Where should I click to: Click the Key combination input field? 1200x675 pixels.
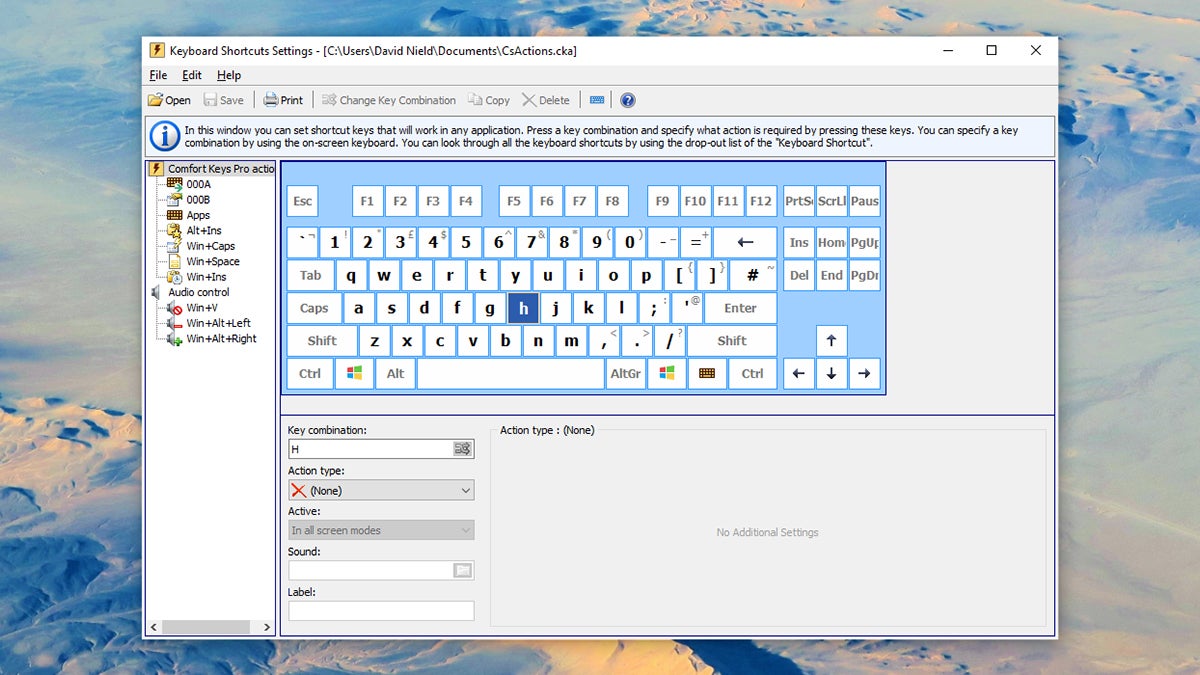click(370, 449)
